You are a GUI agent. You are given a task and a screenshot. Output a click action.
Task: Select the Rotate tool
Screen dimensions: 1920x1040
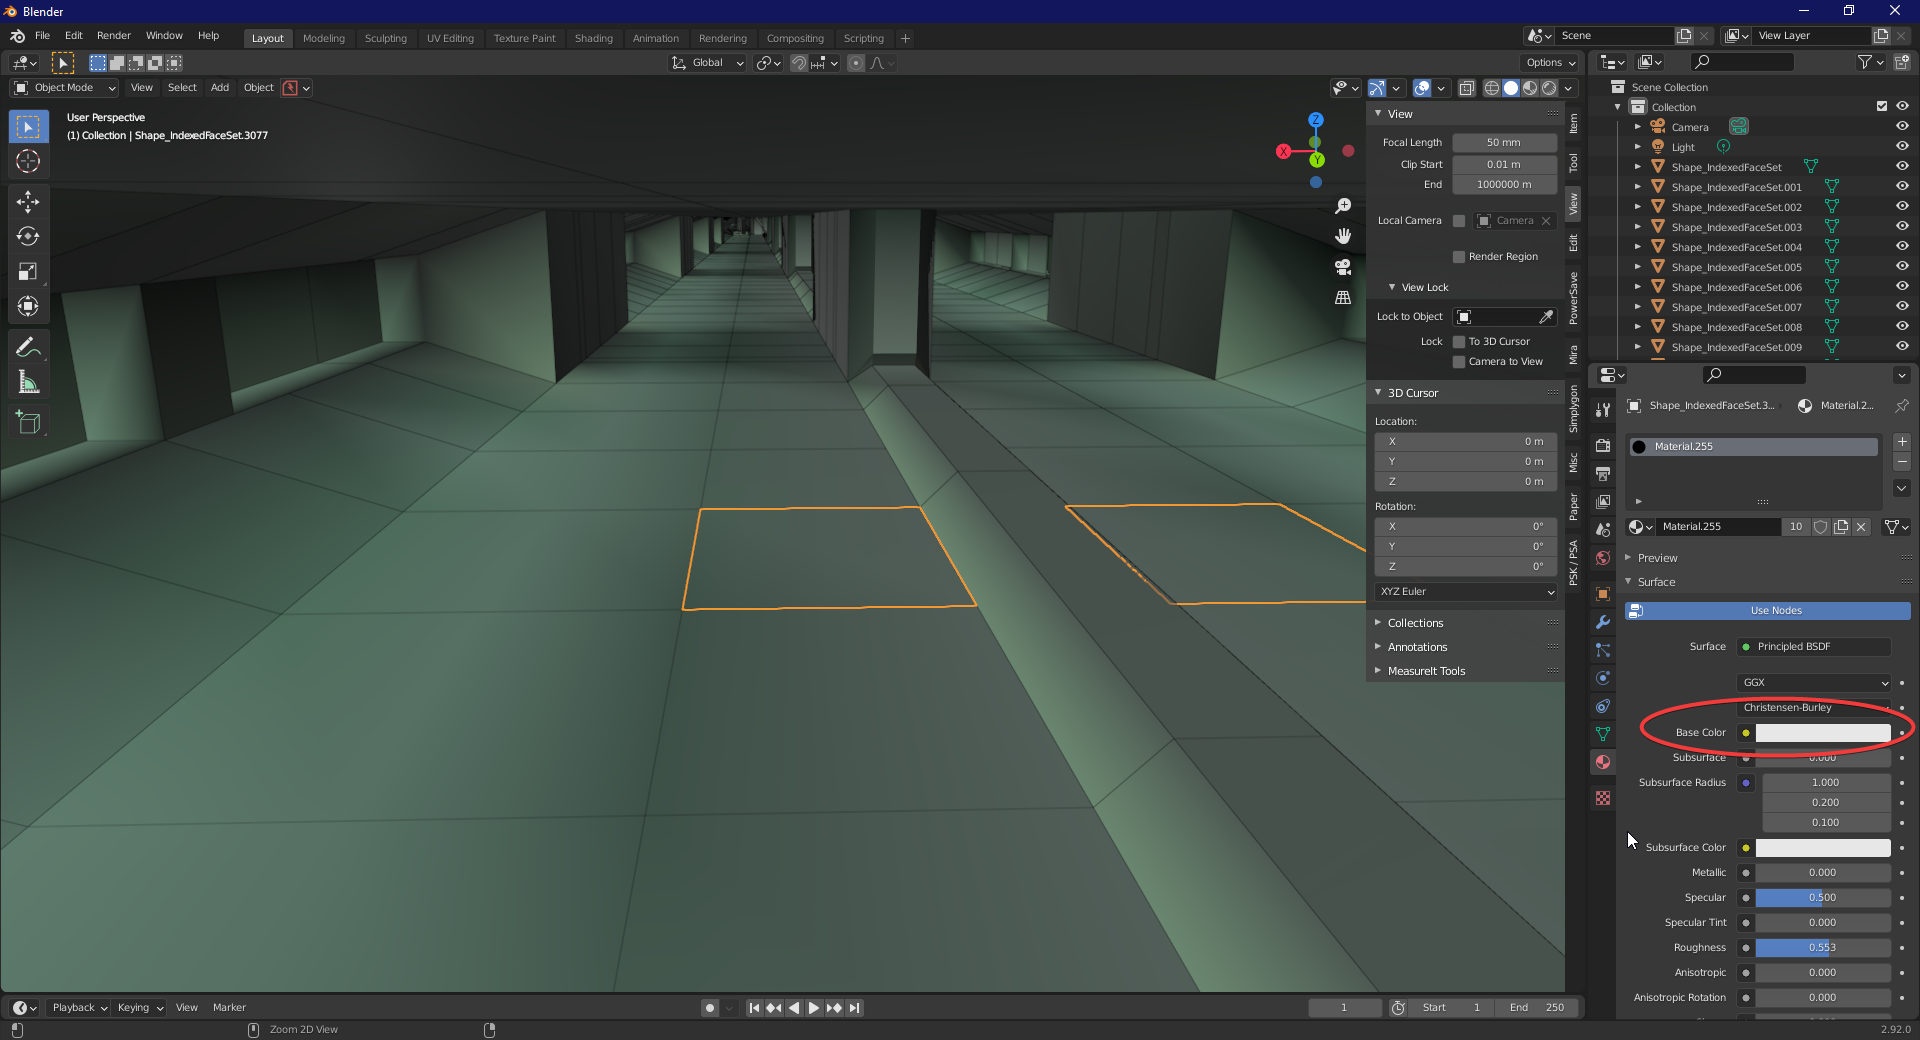coord(28,237)
